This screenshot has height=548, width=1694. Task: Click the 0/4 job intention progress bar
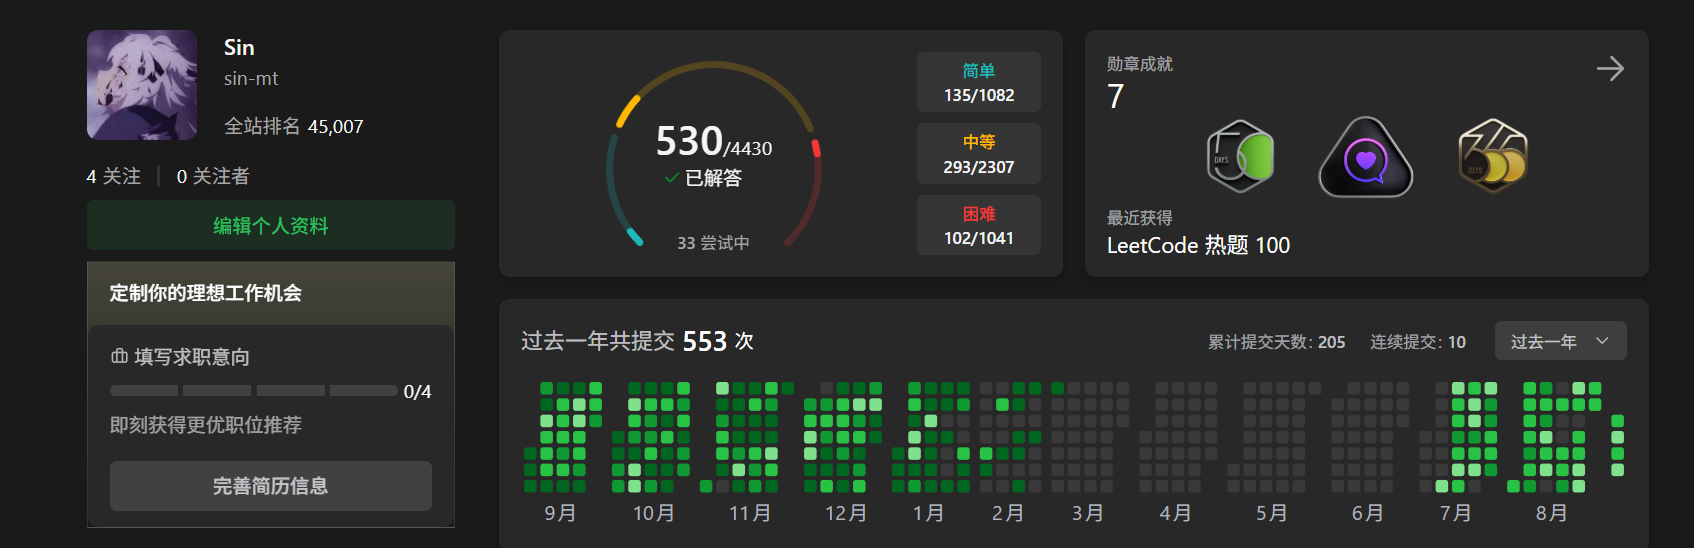tap(254, 391)
